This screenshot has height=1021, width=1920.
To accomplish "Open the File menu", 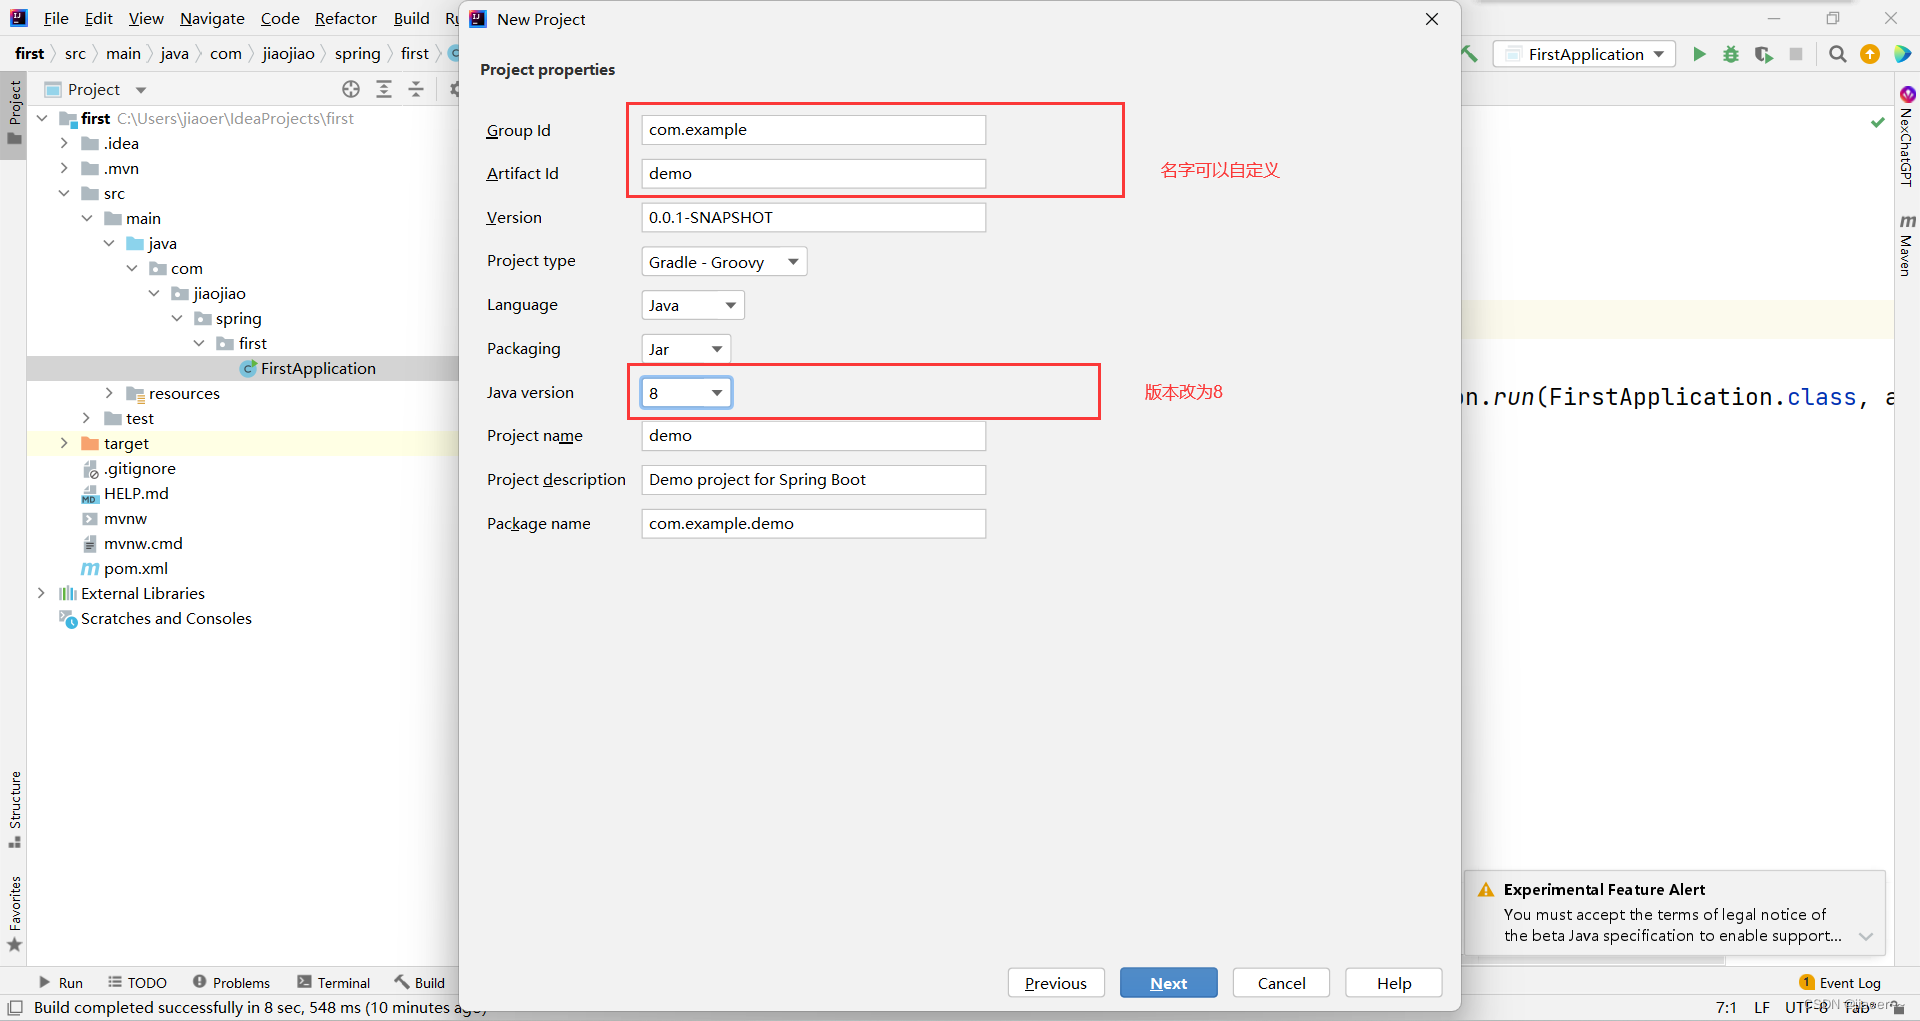I will pyautogui.click(x=56, y=18).
